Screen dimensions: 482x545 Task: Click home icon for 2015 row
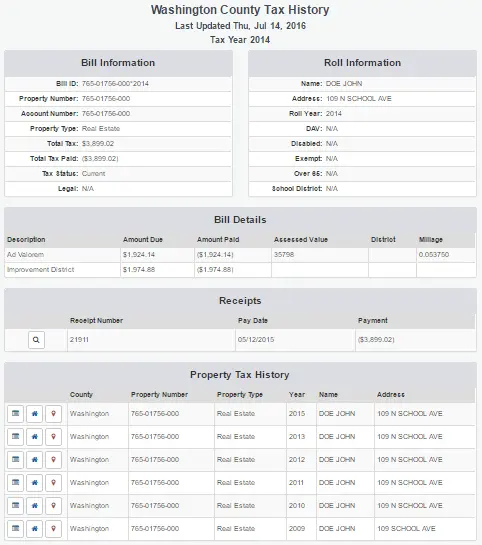(x=34, y=414)
